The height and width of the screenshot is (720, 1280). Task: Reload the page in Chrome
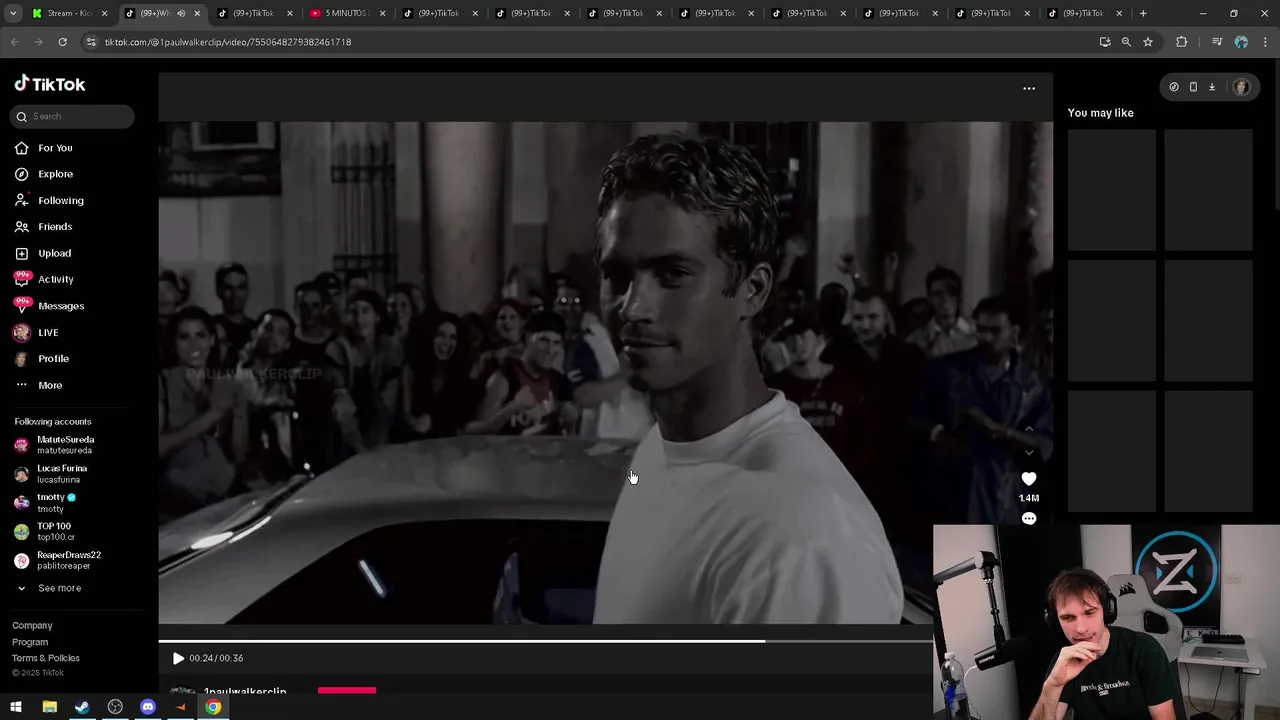62,42
